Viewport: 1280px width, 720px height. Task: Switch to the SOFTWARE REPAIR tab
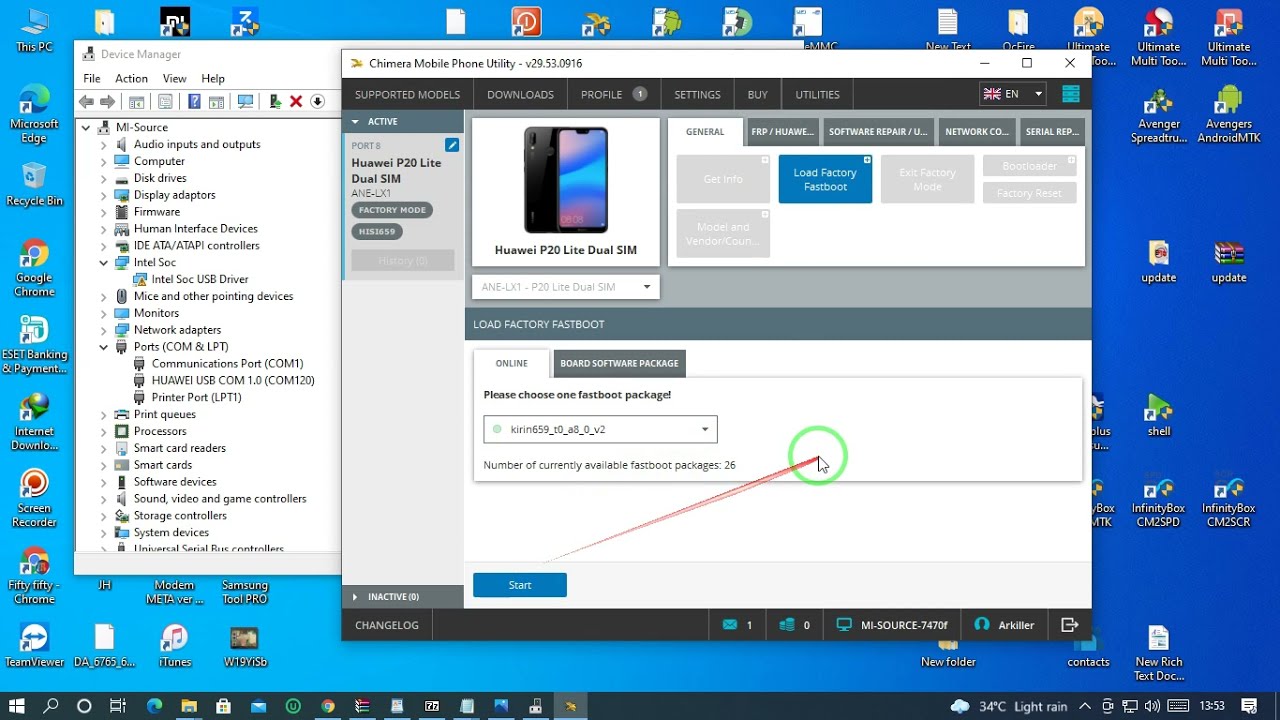pyautogui.click(x=878, y=131)
